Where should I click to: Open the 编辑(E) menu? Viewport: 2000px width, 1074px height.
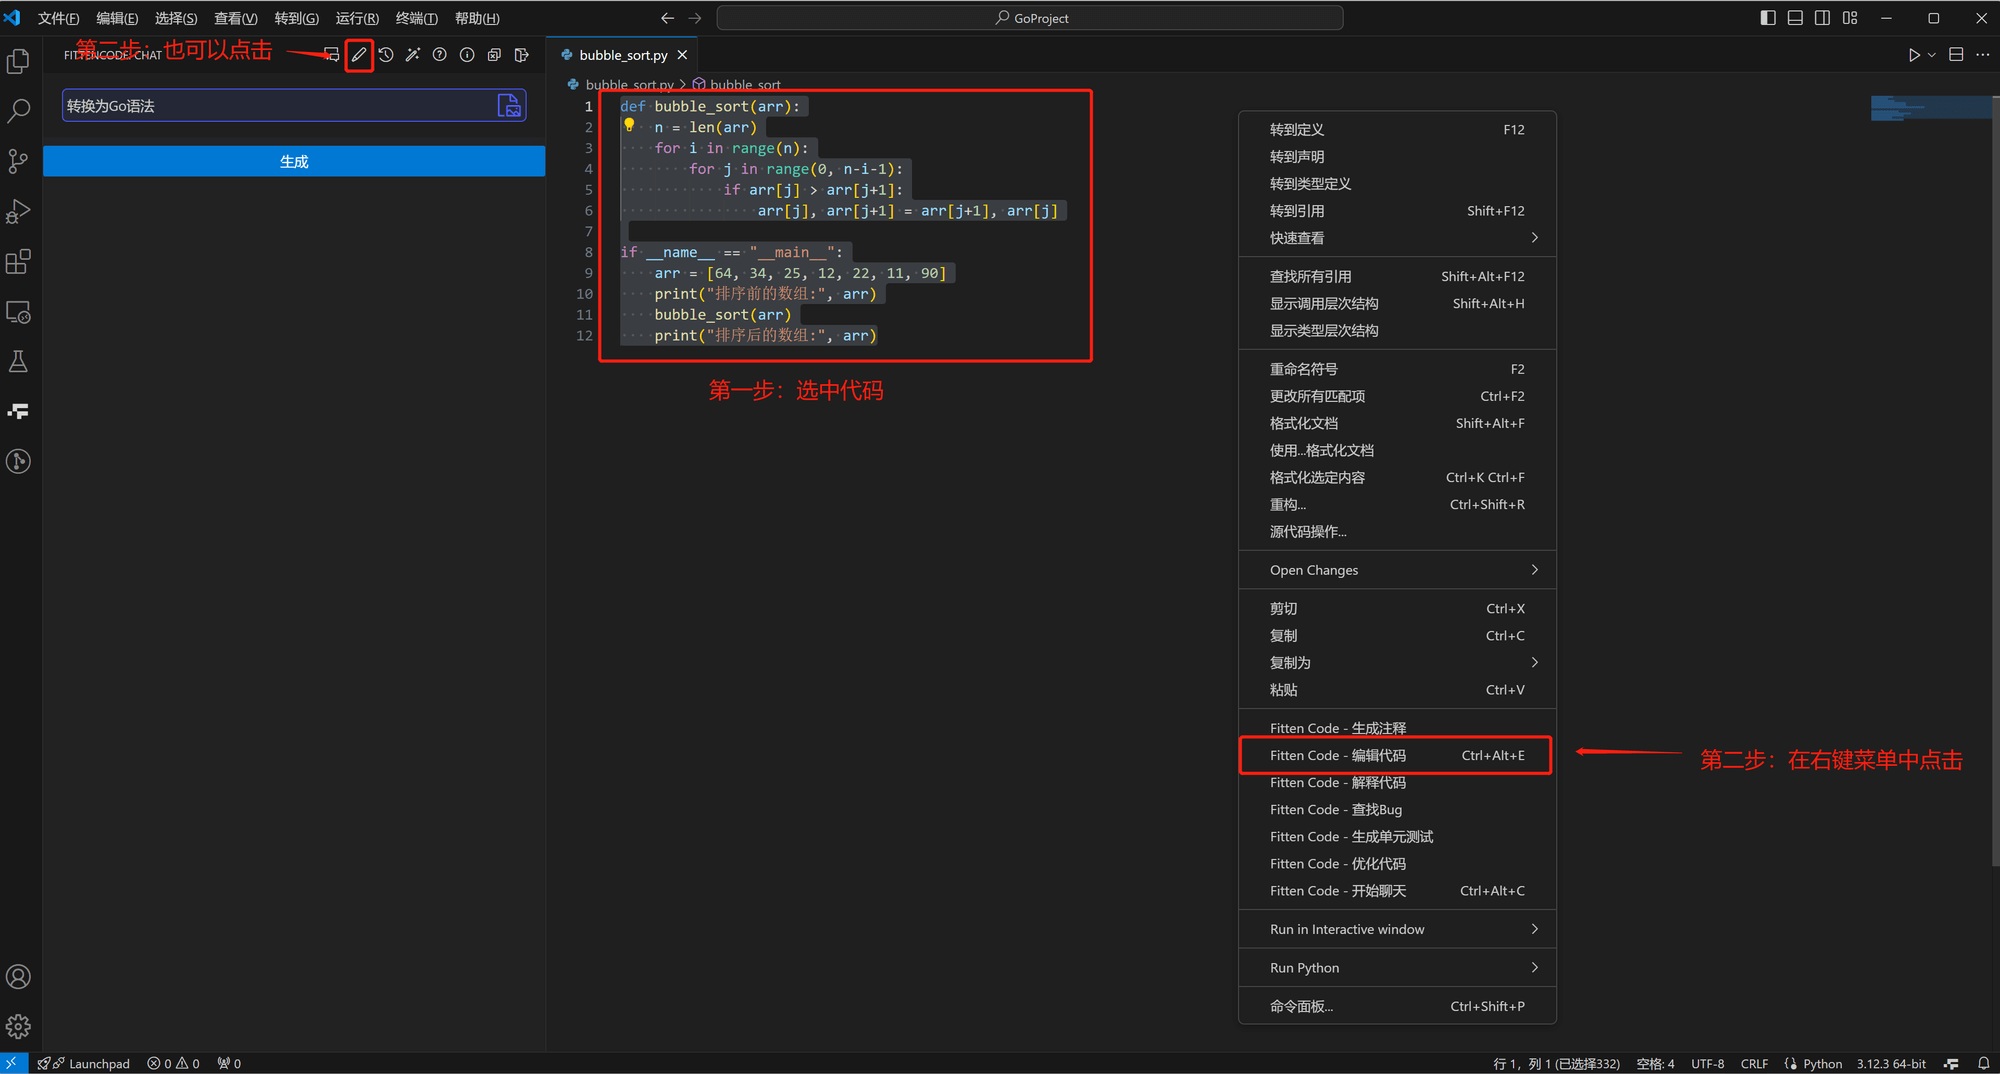[117, 18]
